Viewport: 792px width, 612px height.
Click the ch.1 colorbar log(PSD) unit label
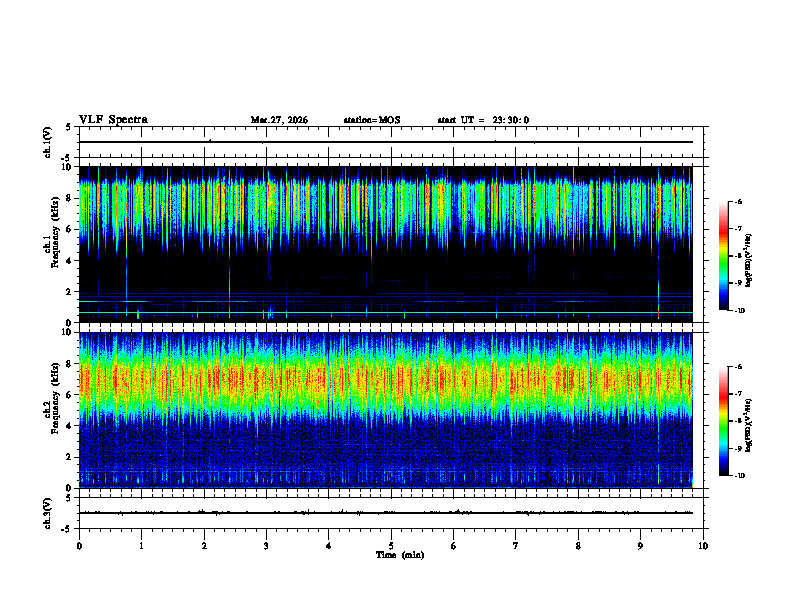pyautogui.click(x=749, y=261)
